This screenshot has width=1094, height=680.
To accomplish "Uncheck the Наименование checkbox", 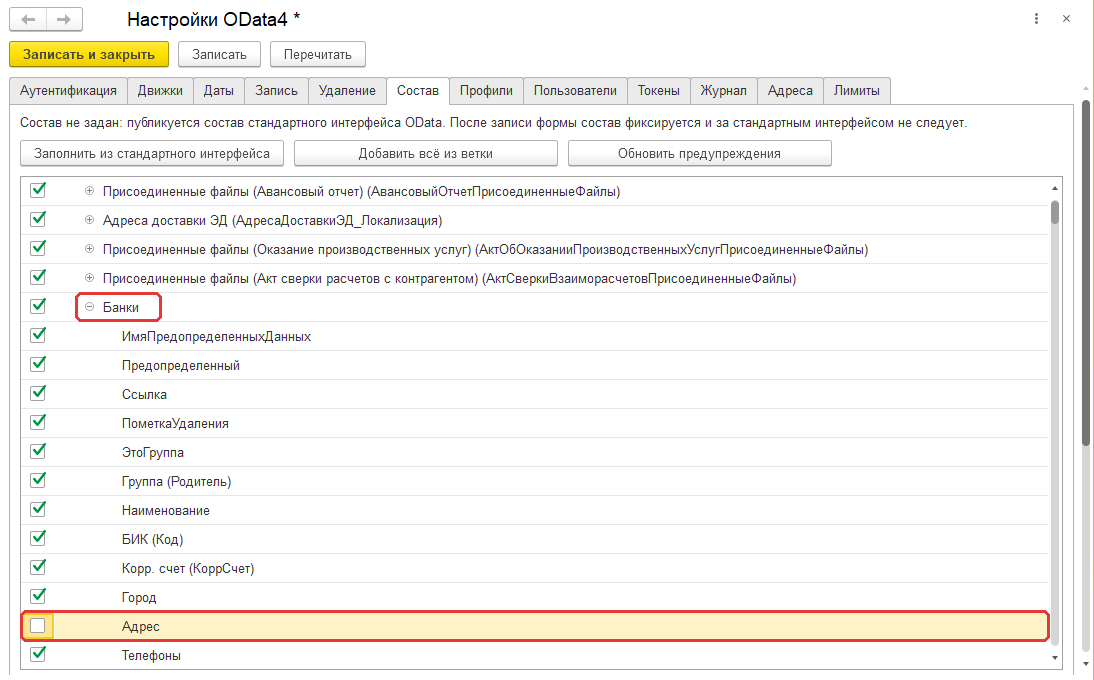I will click(x=38, y=510).
